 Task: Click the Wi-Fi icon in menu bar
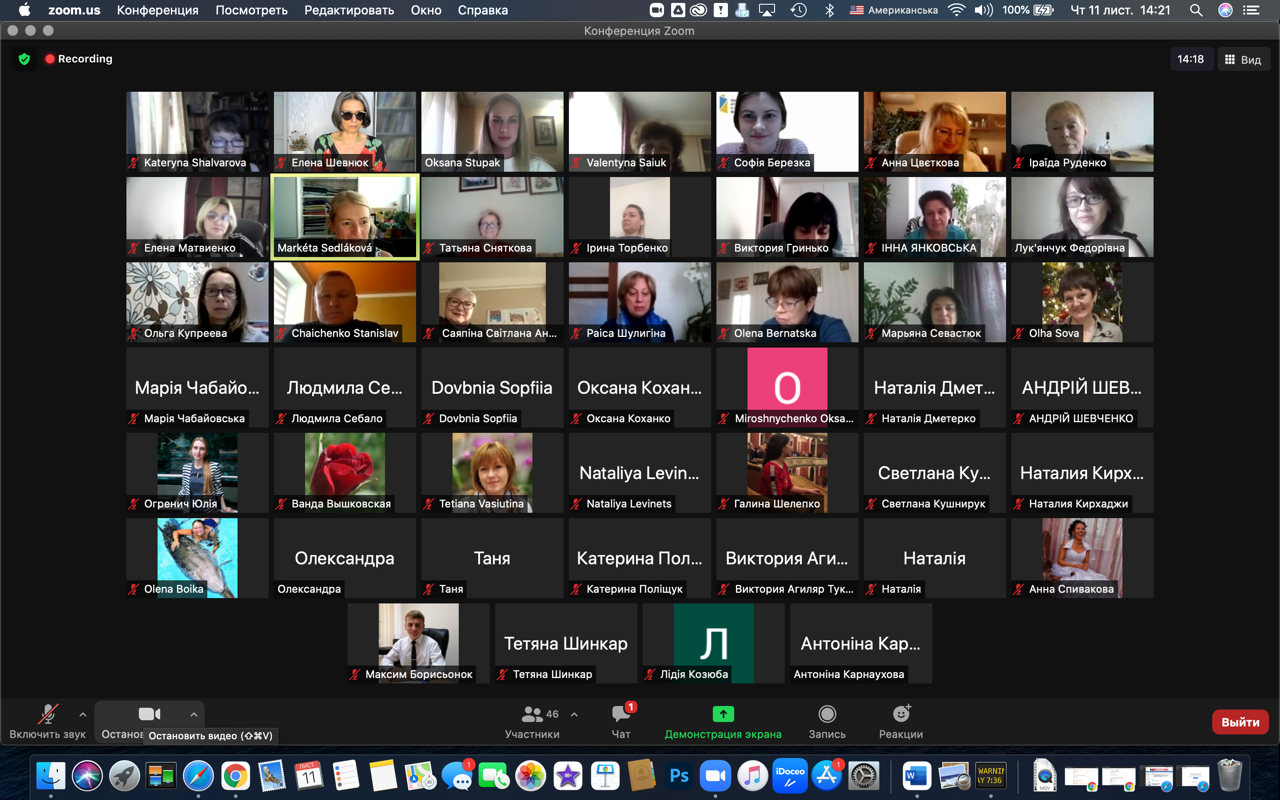[x=957, y=10]
